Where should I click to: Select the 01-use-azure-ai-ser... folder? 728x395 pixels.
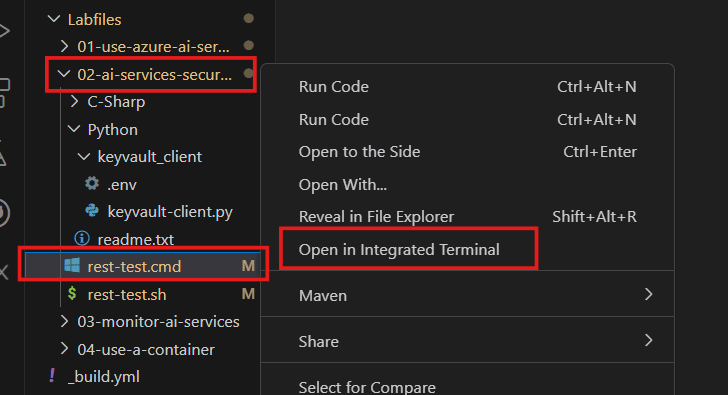coord(153,46)
